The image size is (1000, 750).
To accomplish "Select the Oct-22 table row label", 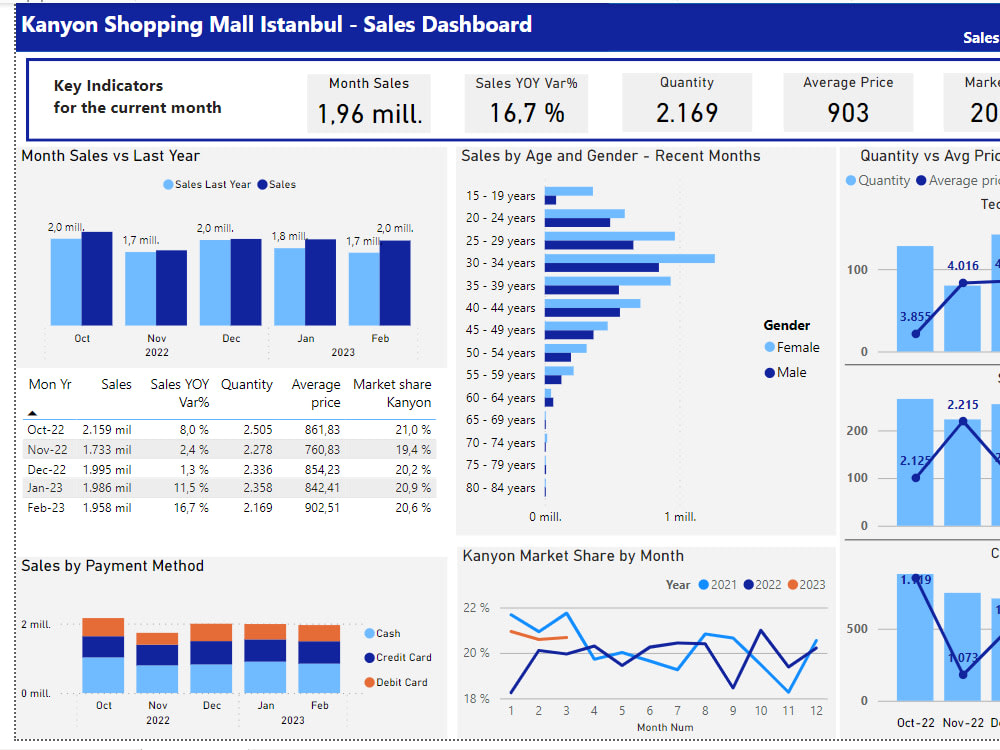I will coord(46,430).
